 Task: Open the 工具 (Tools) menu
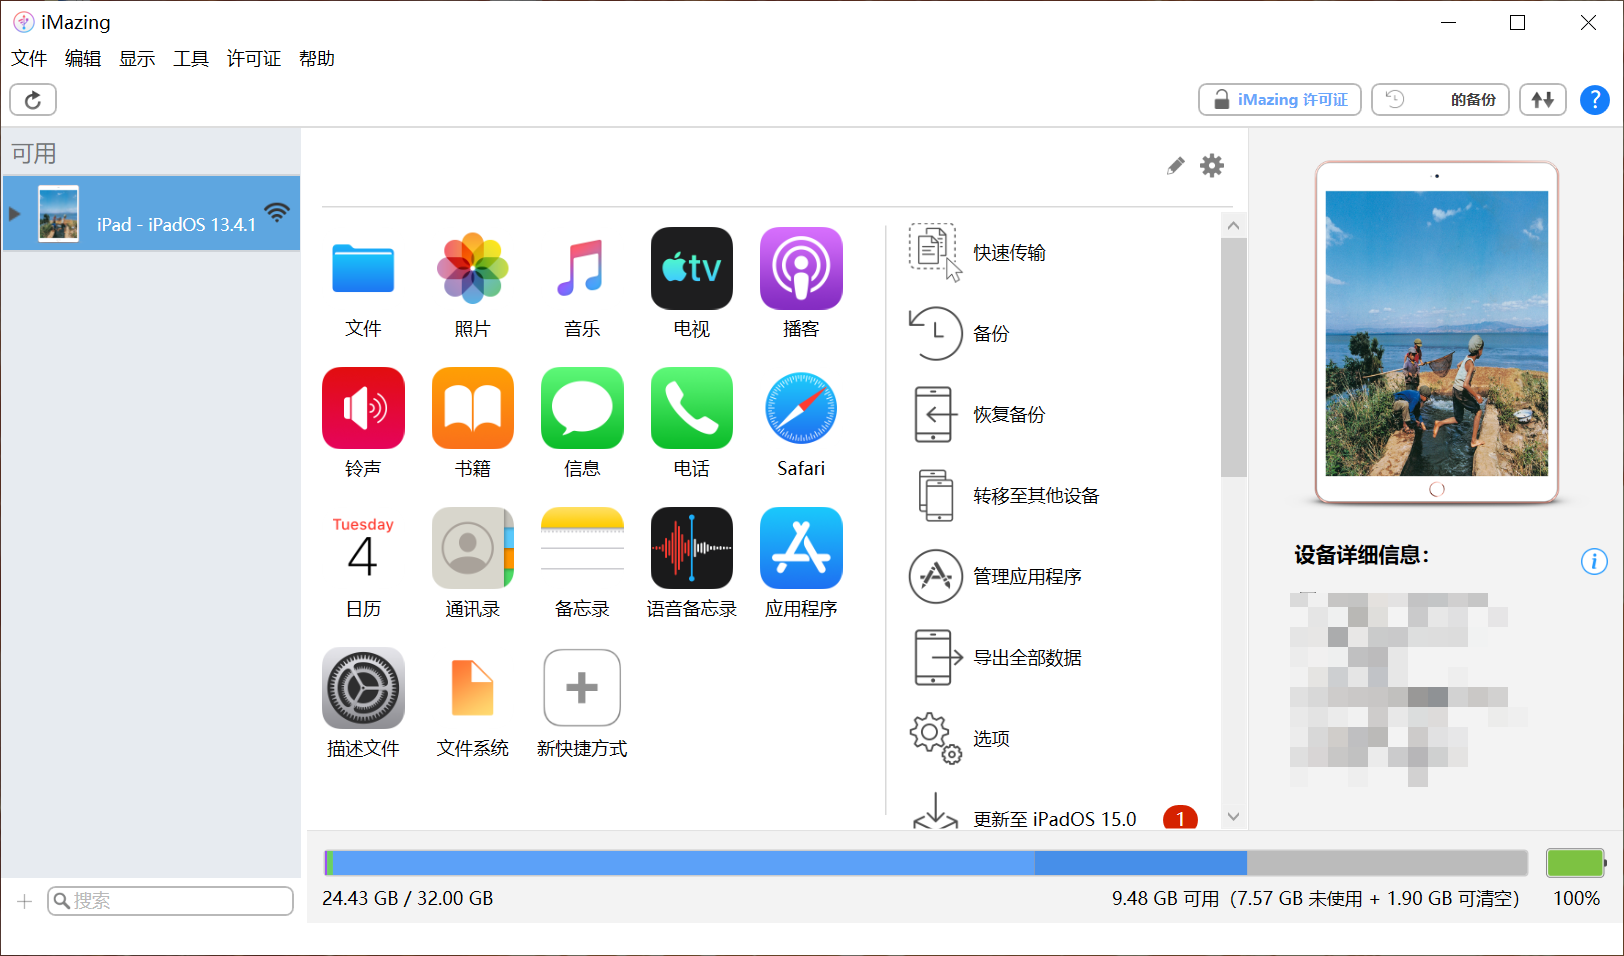(x=190, y=59)
